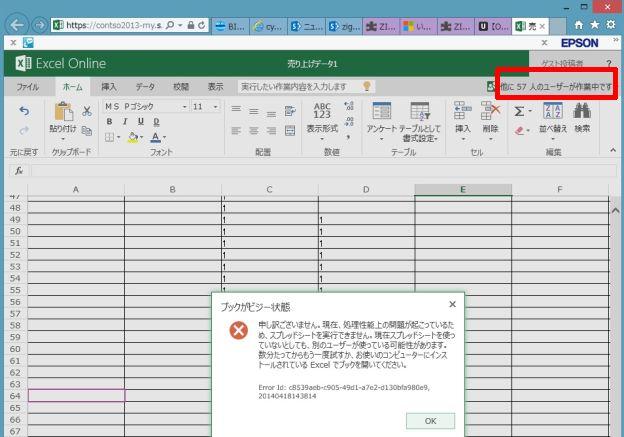Open the browser settings gear
This screenshot has height=437, width=624.
coord(611,25)
